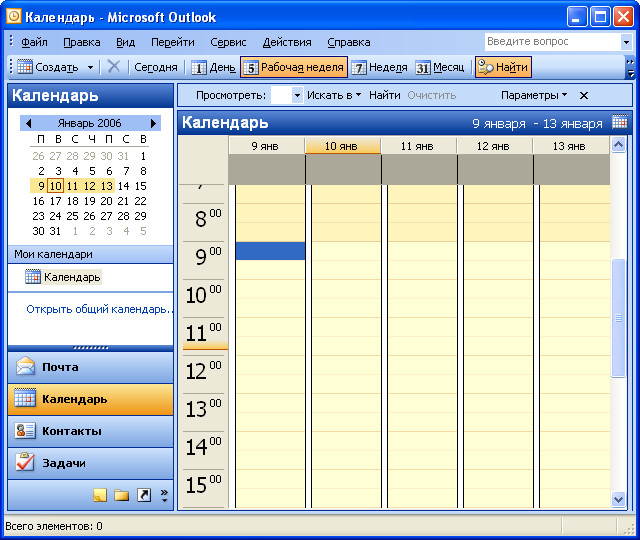Open the Почта navigation pane
Viewport: 640px width, 540px height.
pyautogui.click(x=91, y=367)
